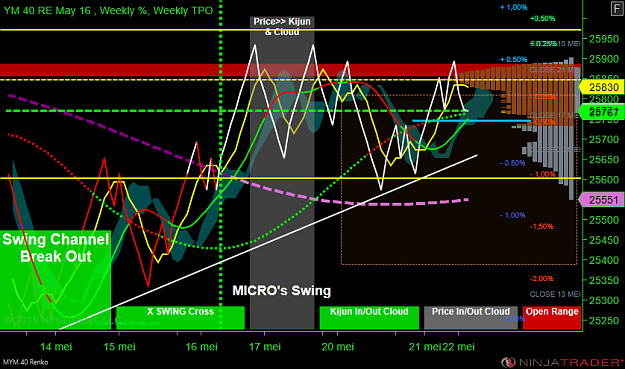
Task: Select the red Open Range box
Action: 552,318
